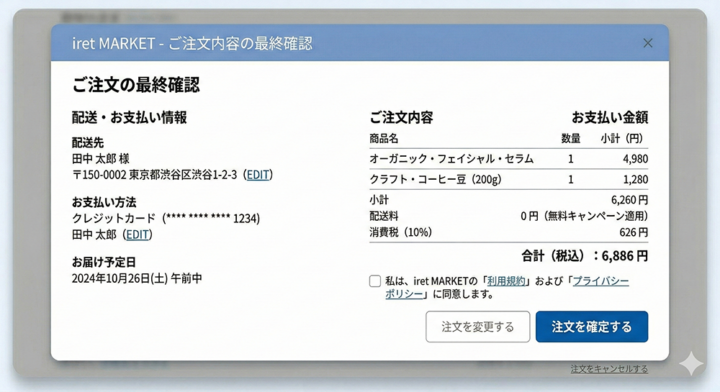Screen dimensions: 720x392
Task: Click the 消費税（10%） label
Action: pos(401,232)
